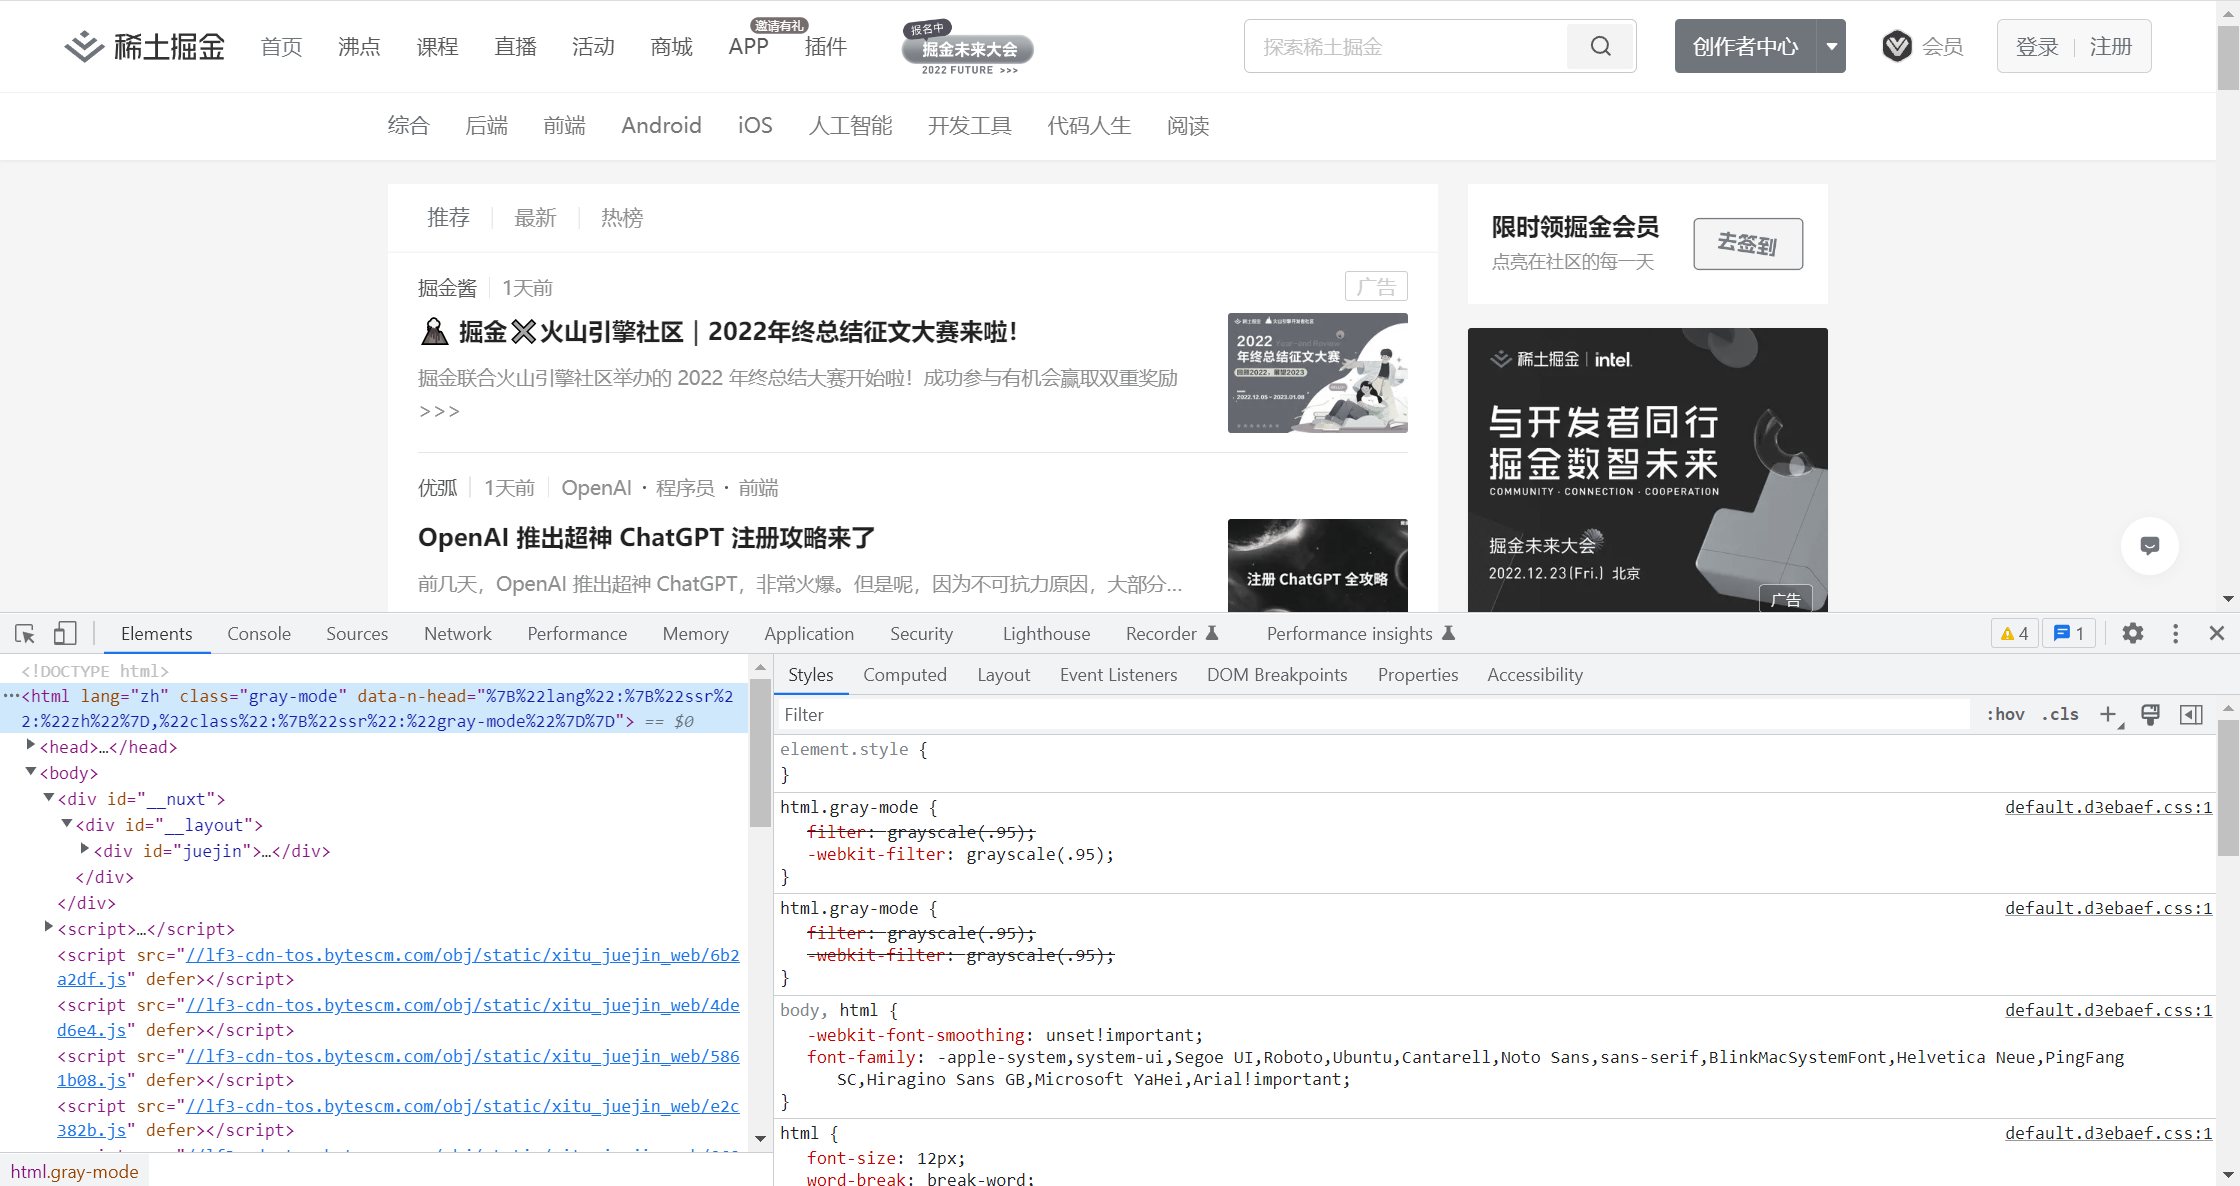Toggle the .cls element classes panel
Image resolution: width=2240 pixels, height=1186 pixels.
[2060, 714]
